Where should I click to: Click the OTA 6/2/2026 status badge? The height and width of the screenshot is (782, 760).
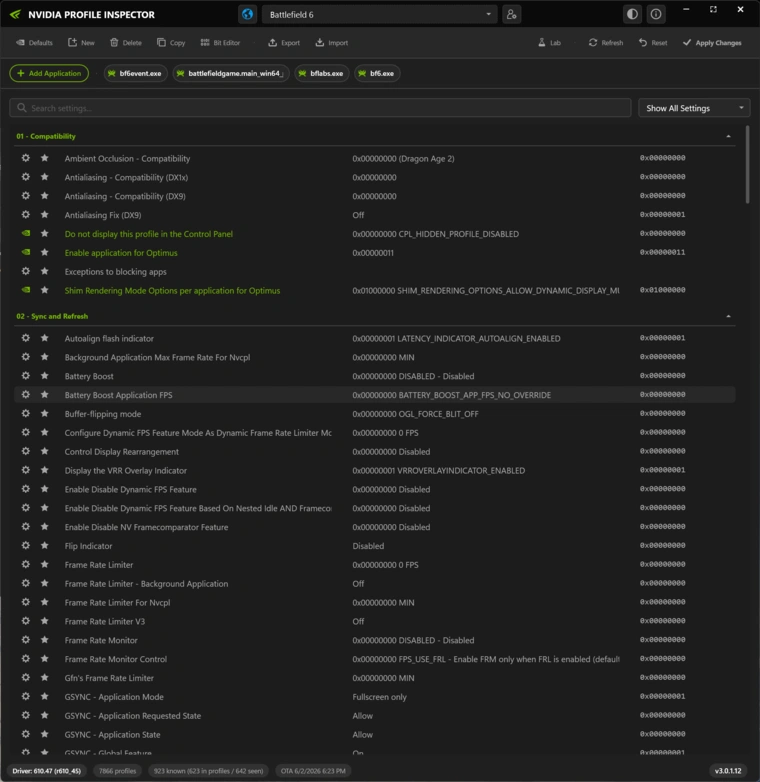click(x=313, y=771)
